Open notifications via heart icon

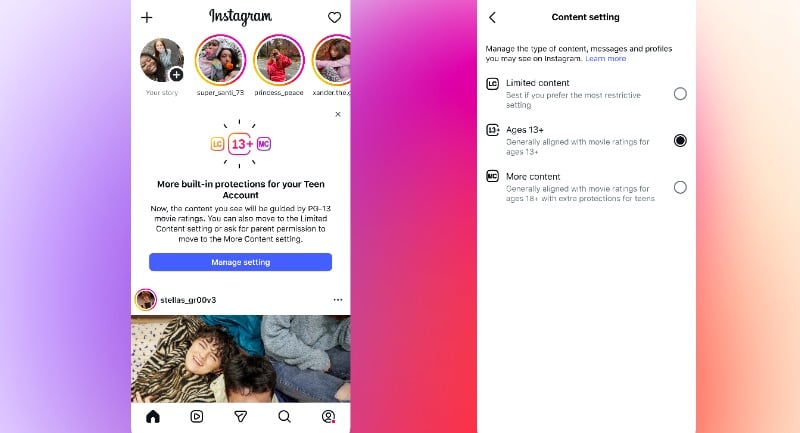pos(334,17)
